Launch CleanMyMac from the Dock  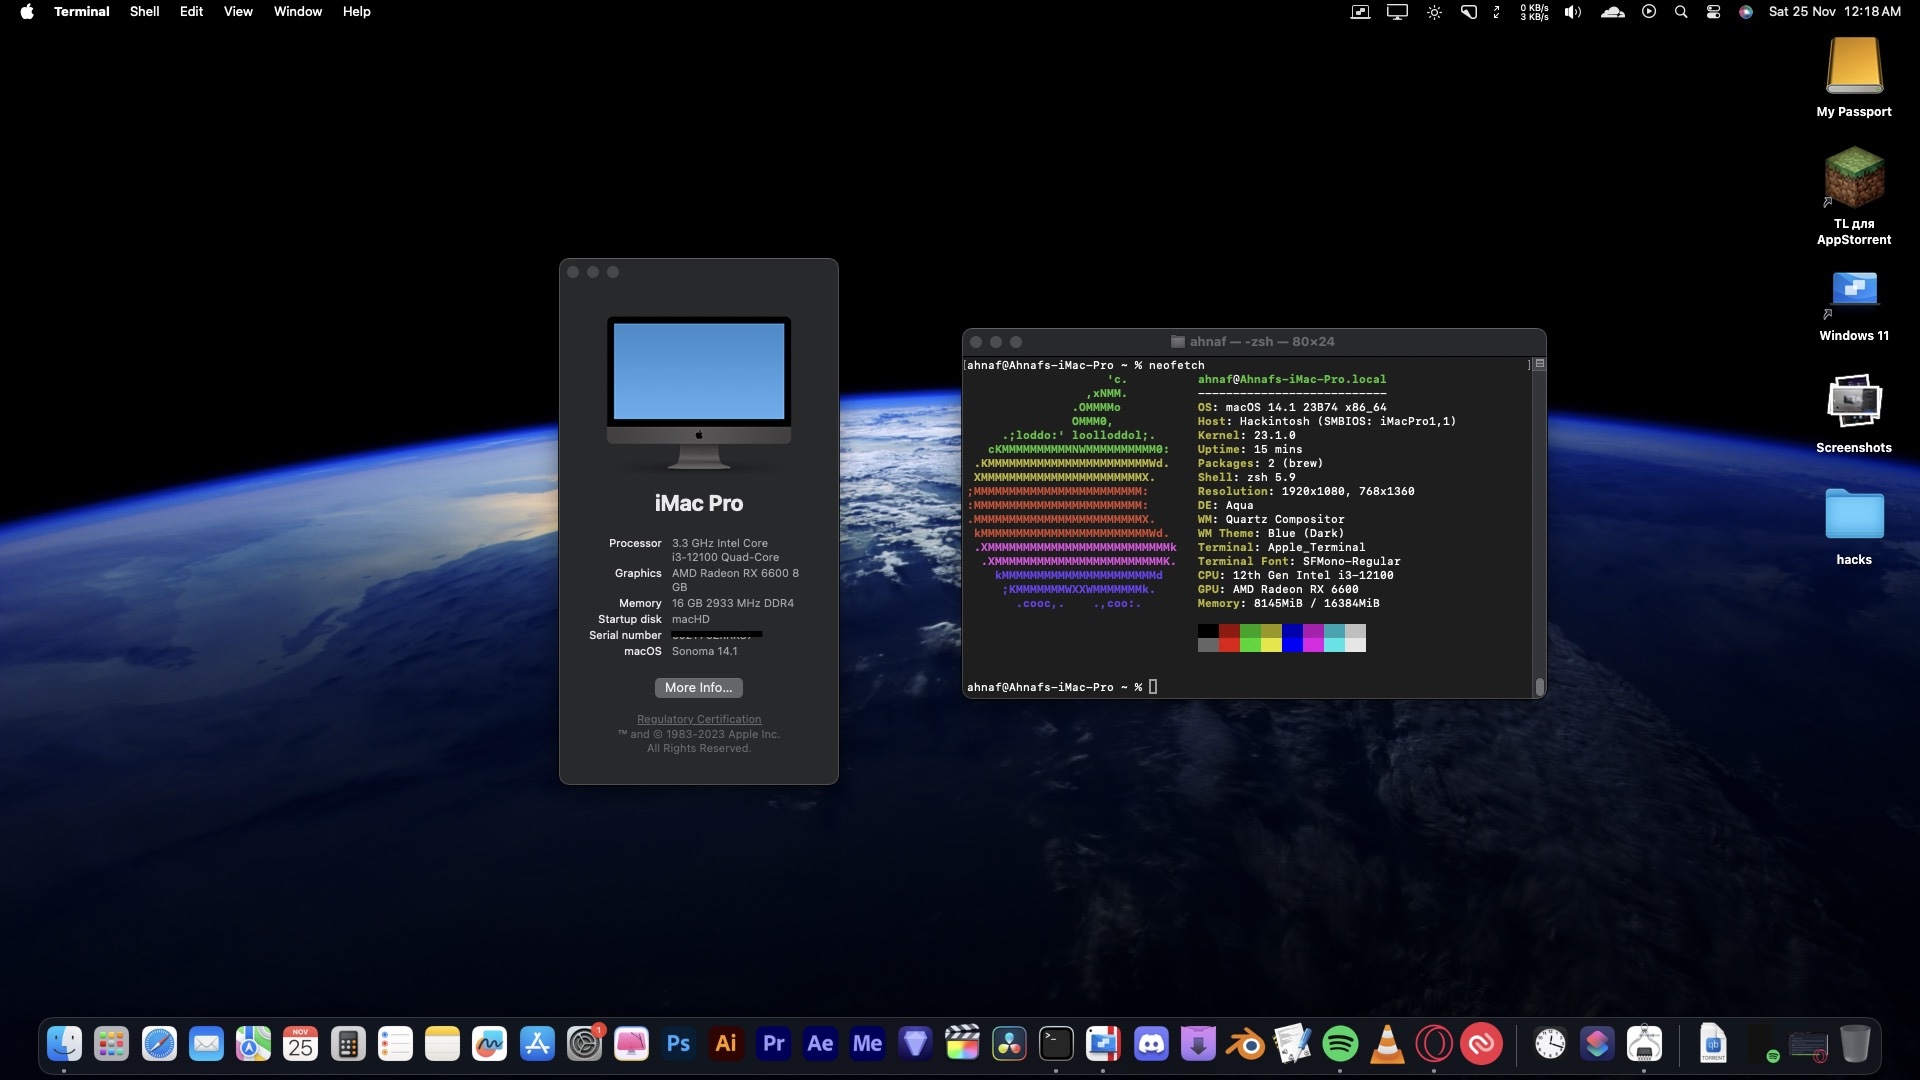(x=631, y=1044)
